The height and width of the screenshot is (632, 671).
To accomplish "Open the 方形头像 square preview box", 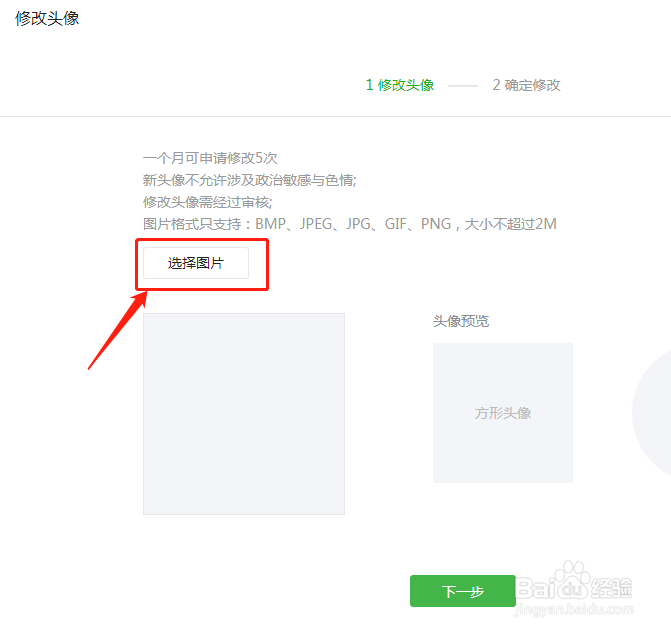I will [503, 413].
